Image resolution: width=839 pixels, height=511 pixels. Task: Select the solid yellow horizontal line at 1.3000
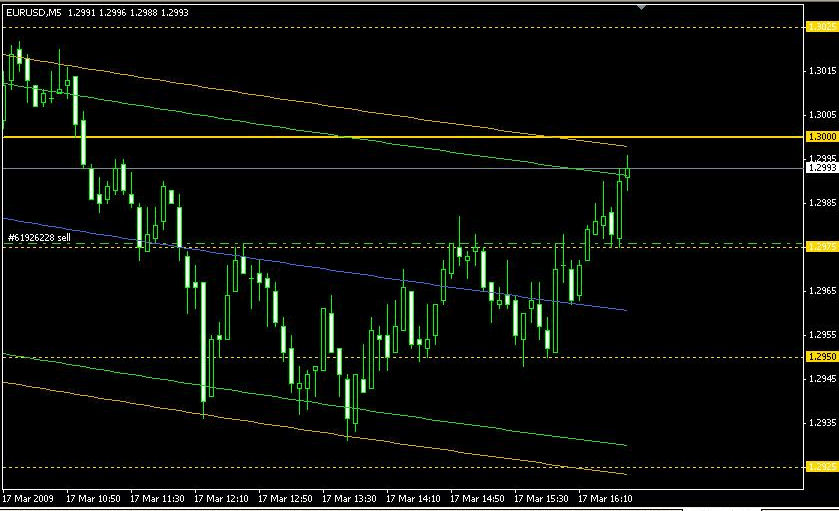[403, 137]
